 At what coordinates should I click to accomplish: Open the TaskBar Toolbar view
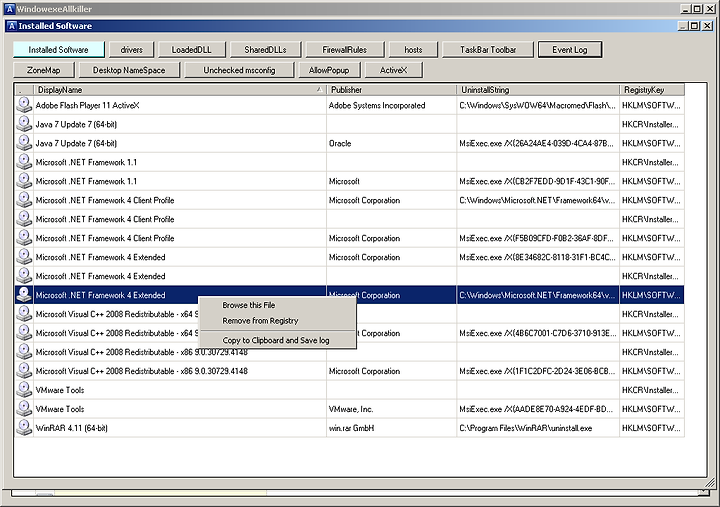(488, 50)
